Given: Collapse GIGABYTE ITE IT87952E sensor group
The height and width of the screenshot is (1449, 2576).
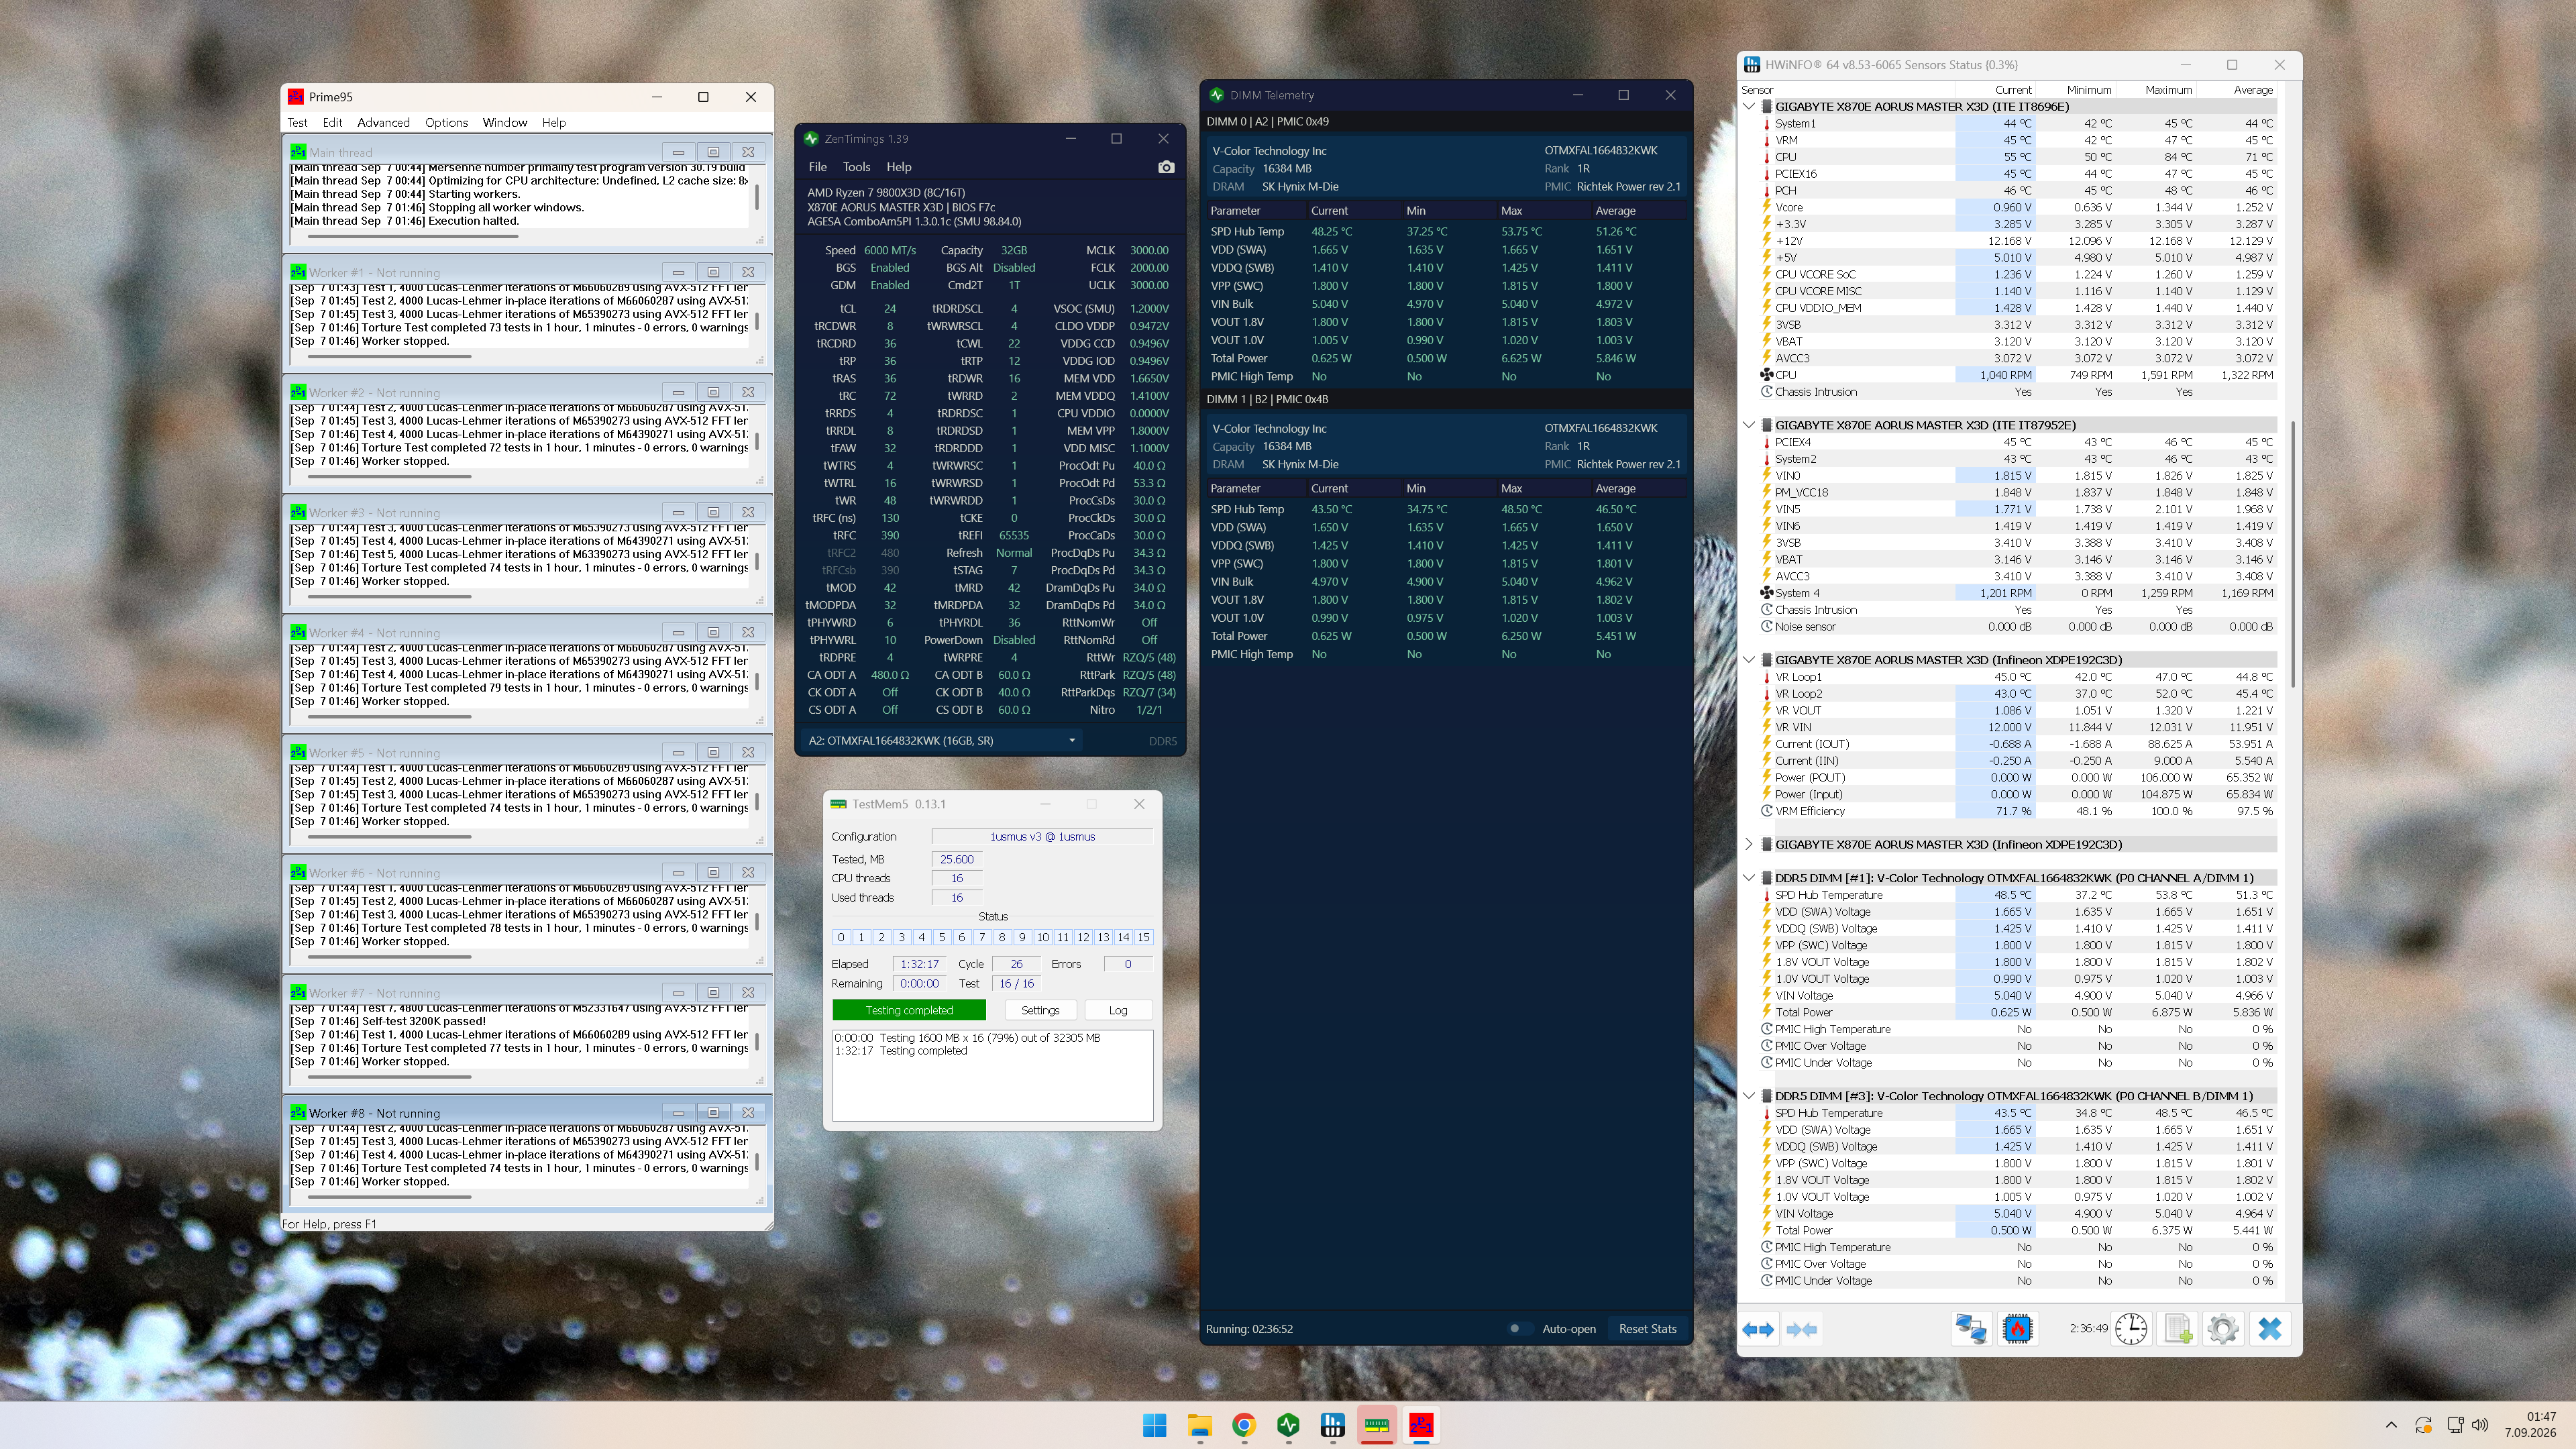Looking at the screenshot, I should click(x=1749, y=425).
